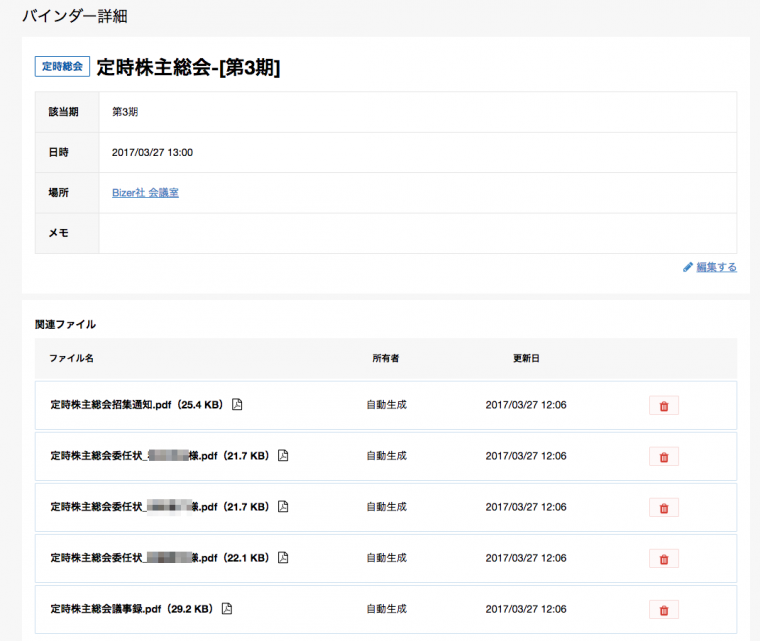This screenshot has width=760, height=641.
Task: Click PDF icon beside the 22.1 KB file
Action: 283,558
